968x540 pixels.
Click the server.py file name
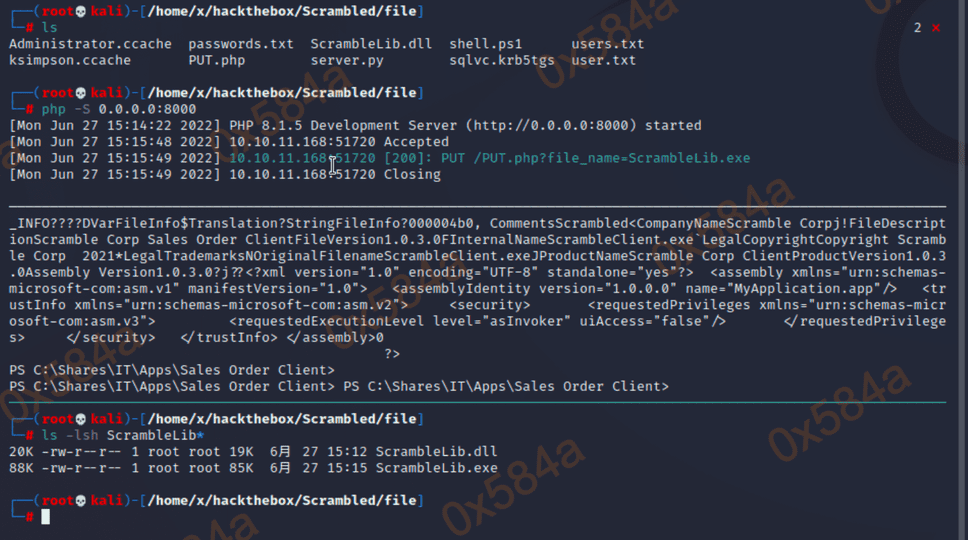click(x=347, y=60)
